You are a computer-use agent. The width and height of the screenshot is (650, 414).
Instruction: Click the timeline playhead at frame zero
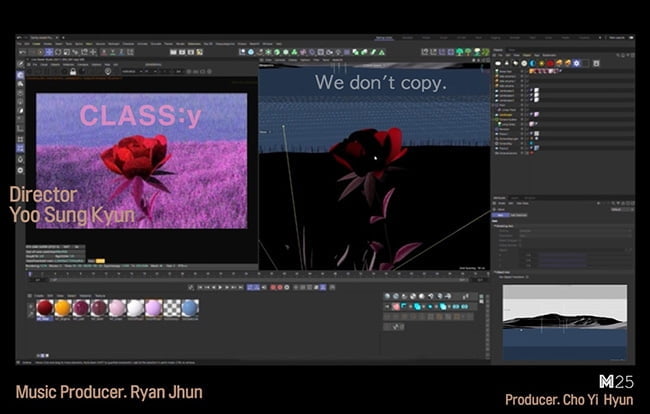click(30, 274)
